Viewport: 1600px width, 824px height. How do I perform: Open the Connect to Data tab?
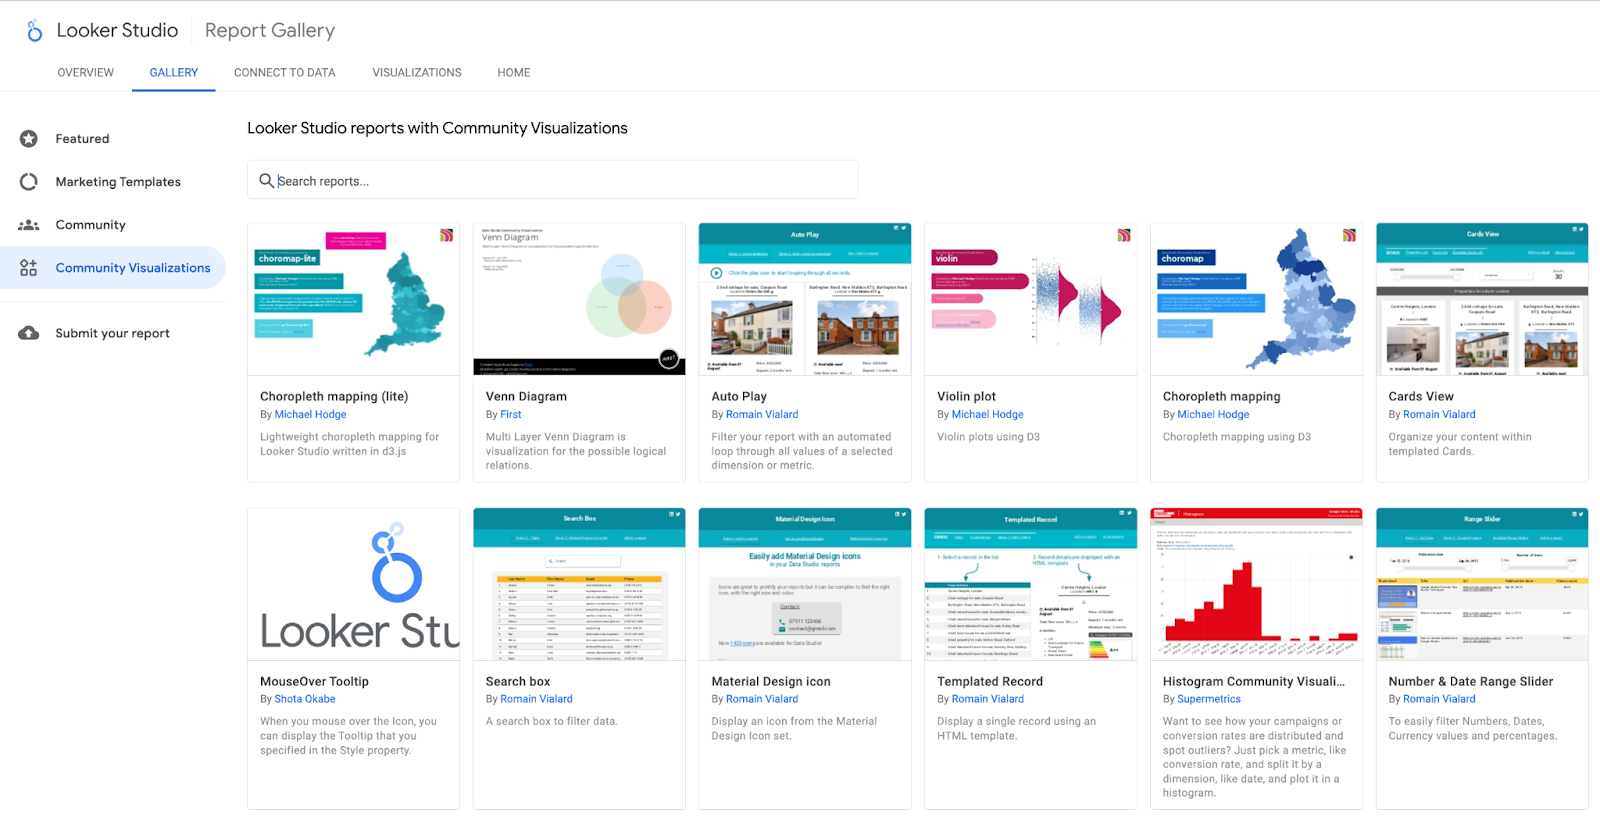point(285,73)
